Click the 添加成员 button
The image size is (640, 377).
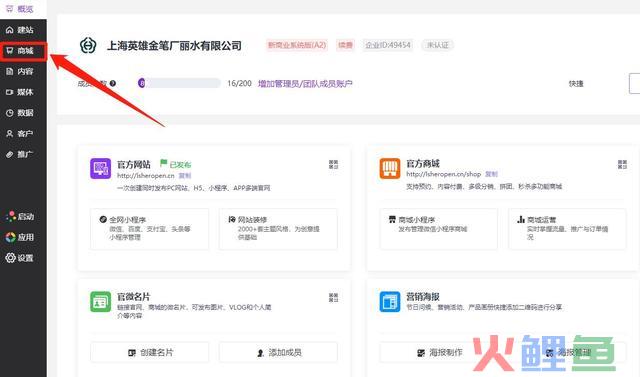click(x=278, y=352)
